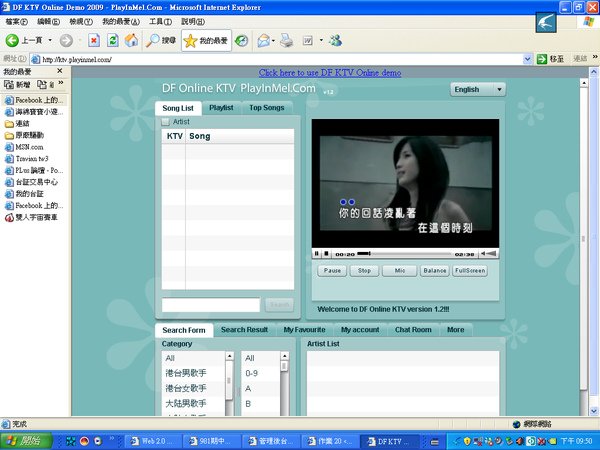
Task: Click the FullScreen button
Action: [470, 271]
